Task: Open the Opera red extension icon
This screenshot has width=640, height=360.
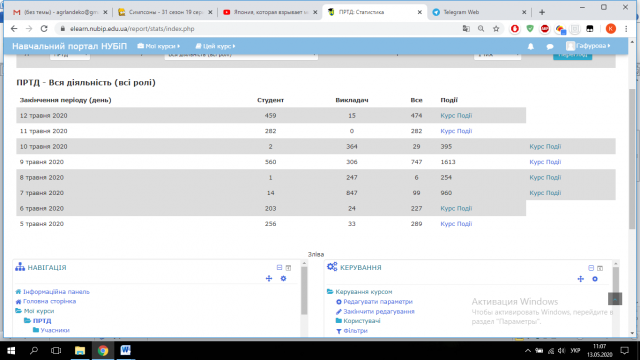Action: (x=515, y=29)
